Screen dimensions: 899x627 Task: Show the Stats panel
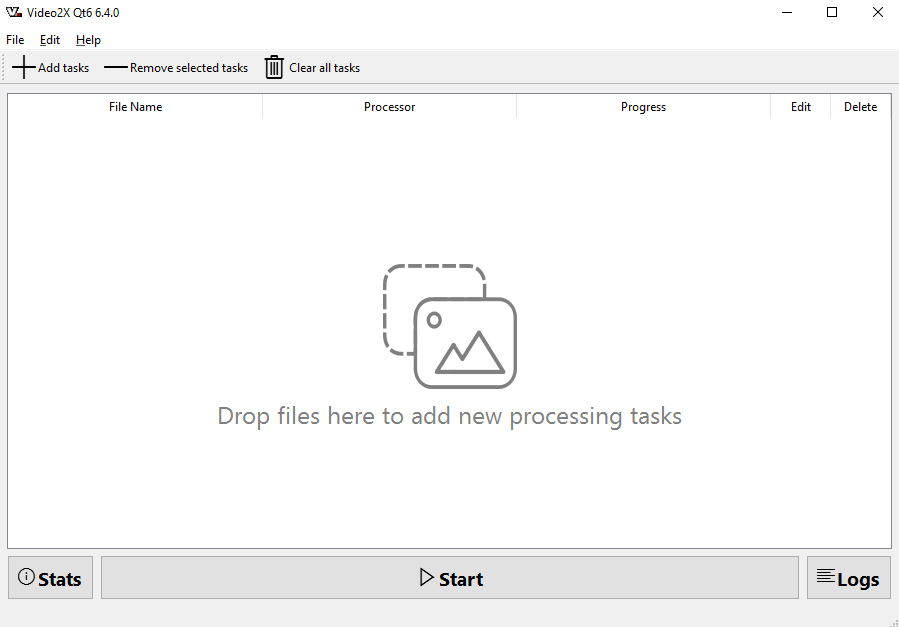(50, 578)
